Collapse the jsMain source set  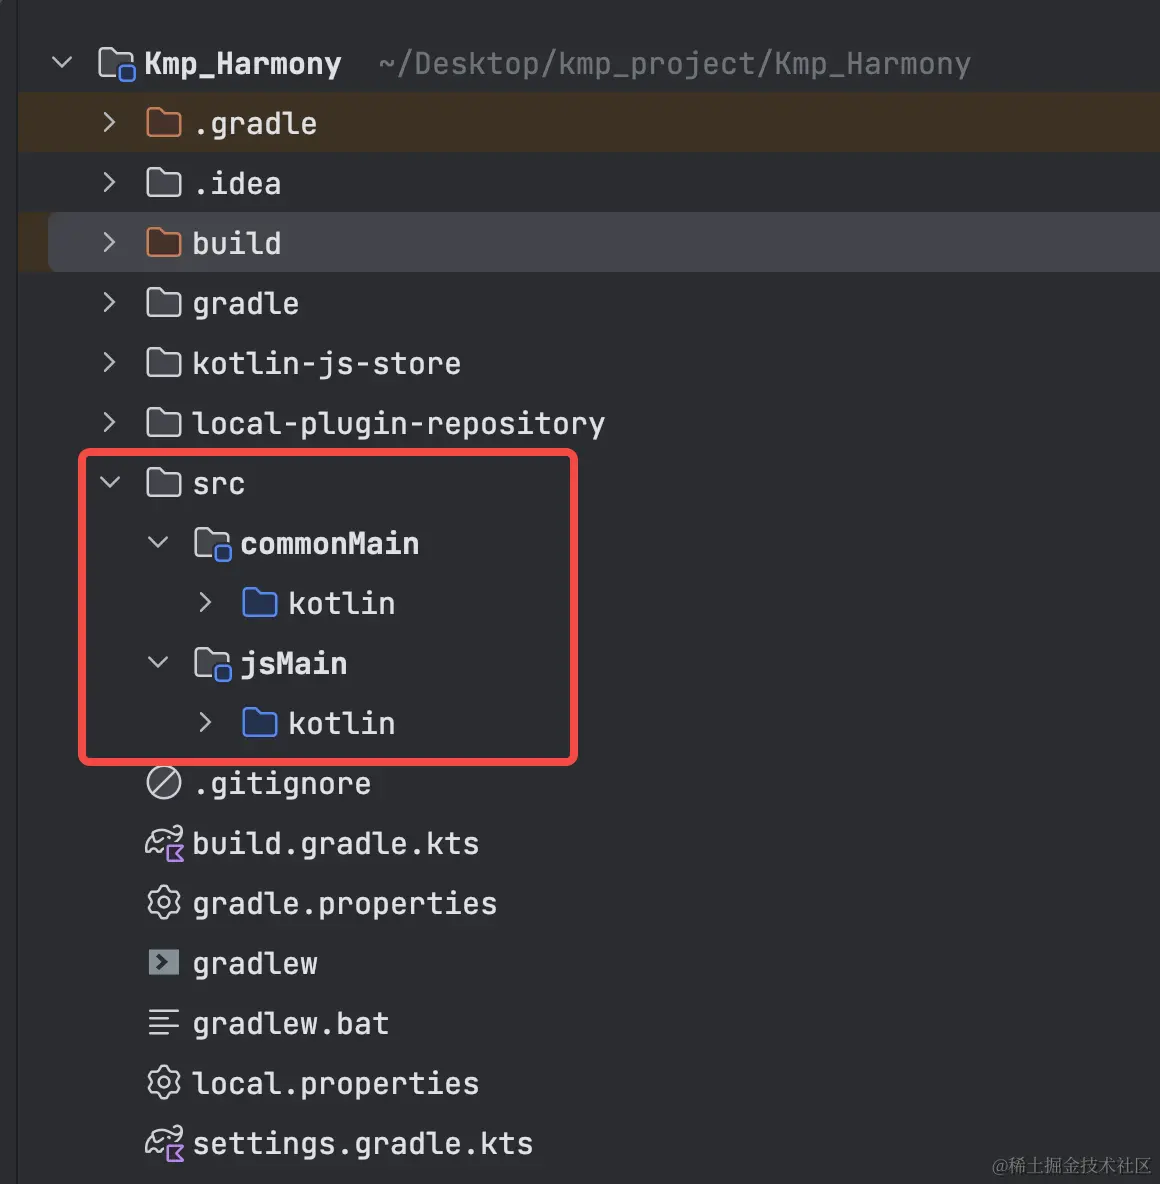pyautogui.click(x=158, y=663)
